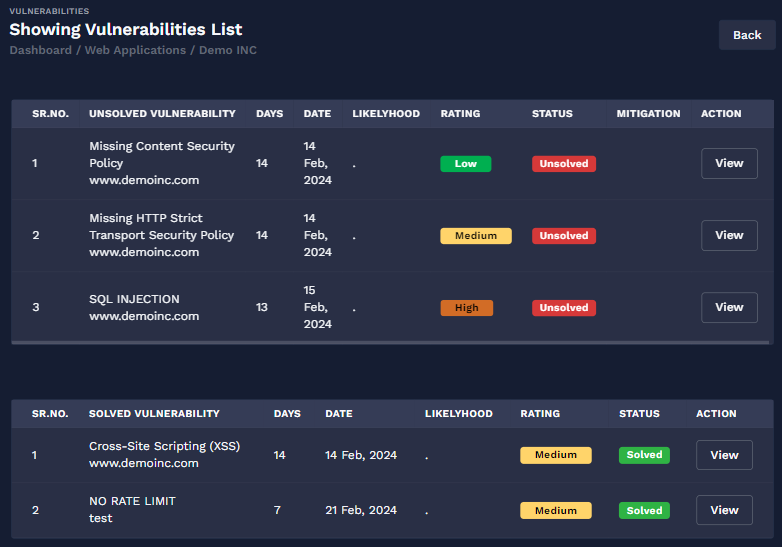Click the Mitigation column header
Image resolution: width=782 pixels, height=547 pixels.
[x=648, y=114]
